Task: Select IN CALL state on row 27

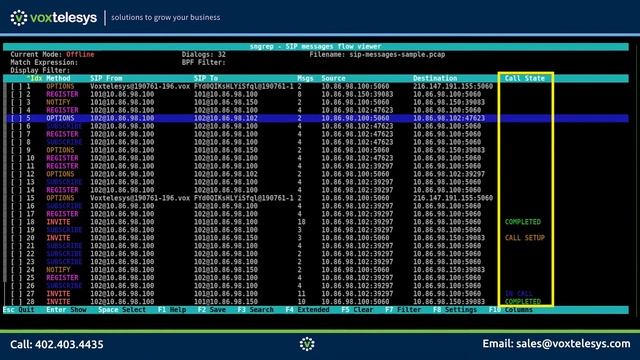Action: click(518, 294)
